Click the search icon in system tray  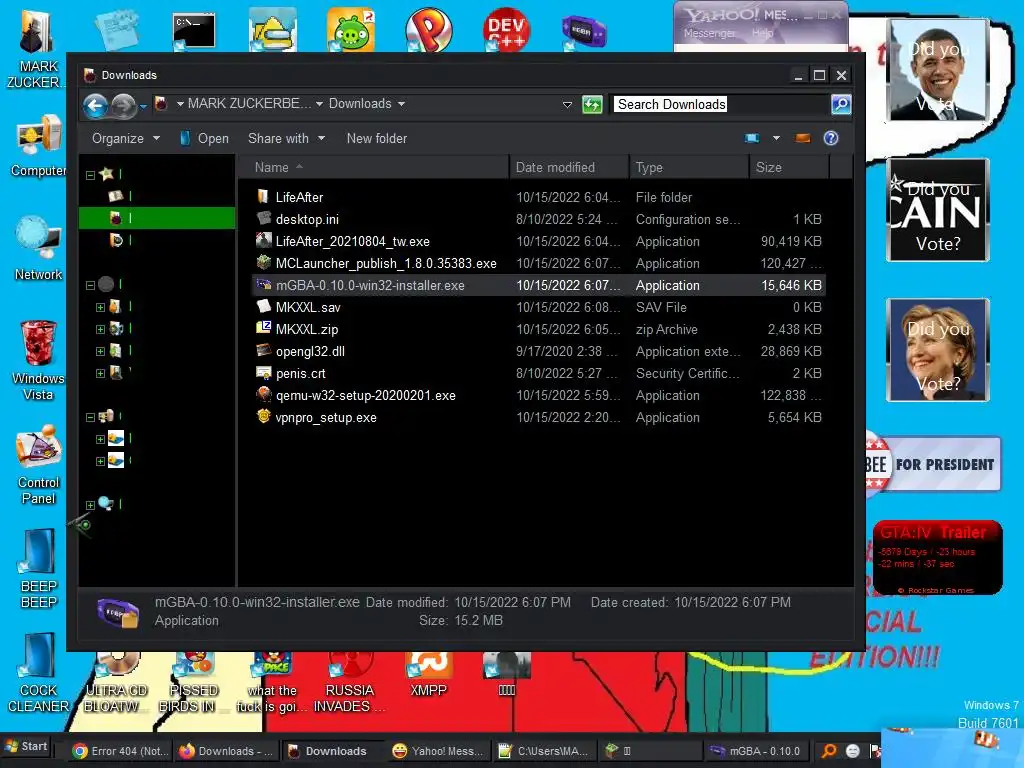[x=828, y=751]
